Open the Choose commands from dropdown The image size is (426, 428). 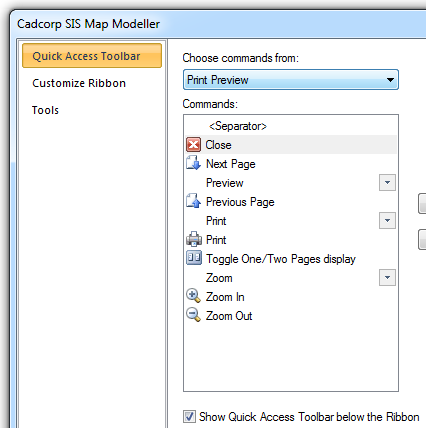click(291, 80)
